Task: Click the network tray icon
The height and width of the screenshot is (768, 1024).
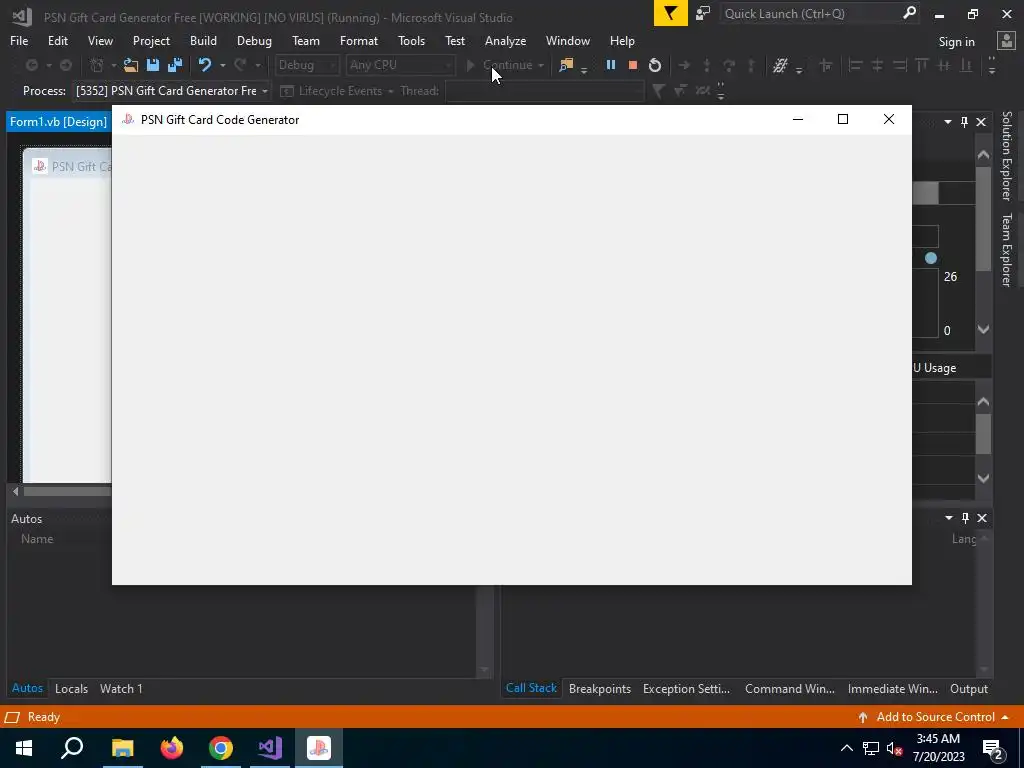Action: (871, 748)
